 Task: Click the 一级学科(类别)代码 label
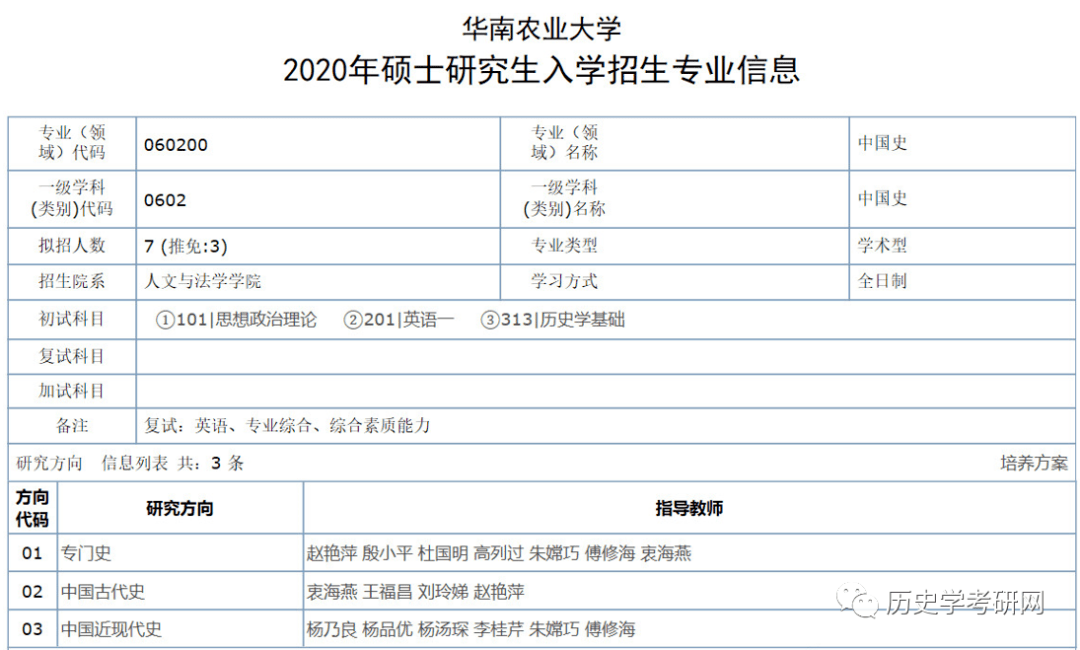click(x=72, y=198)
